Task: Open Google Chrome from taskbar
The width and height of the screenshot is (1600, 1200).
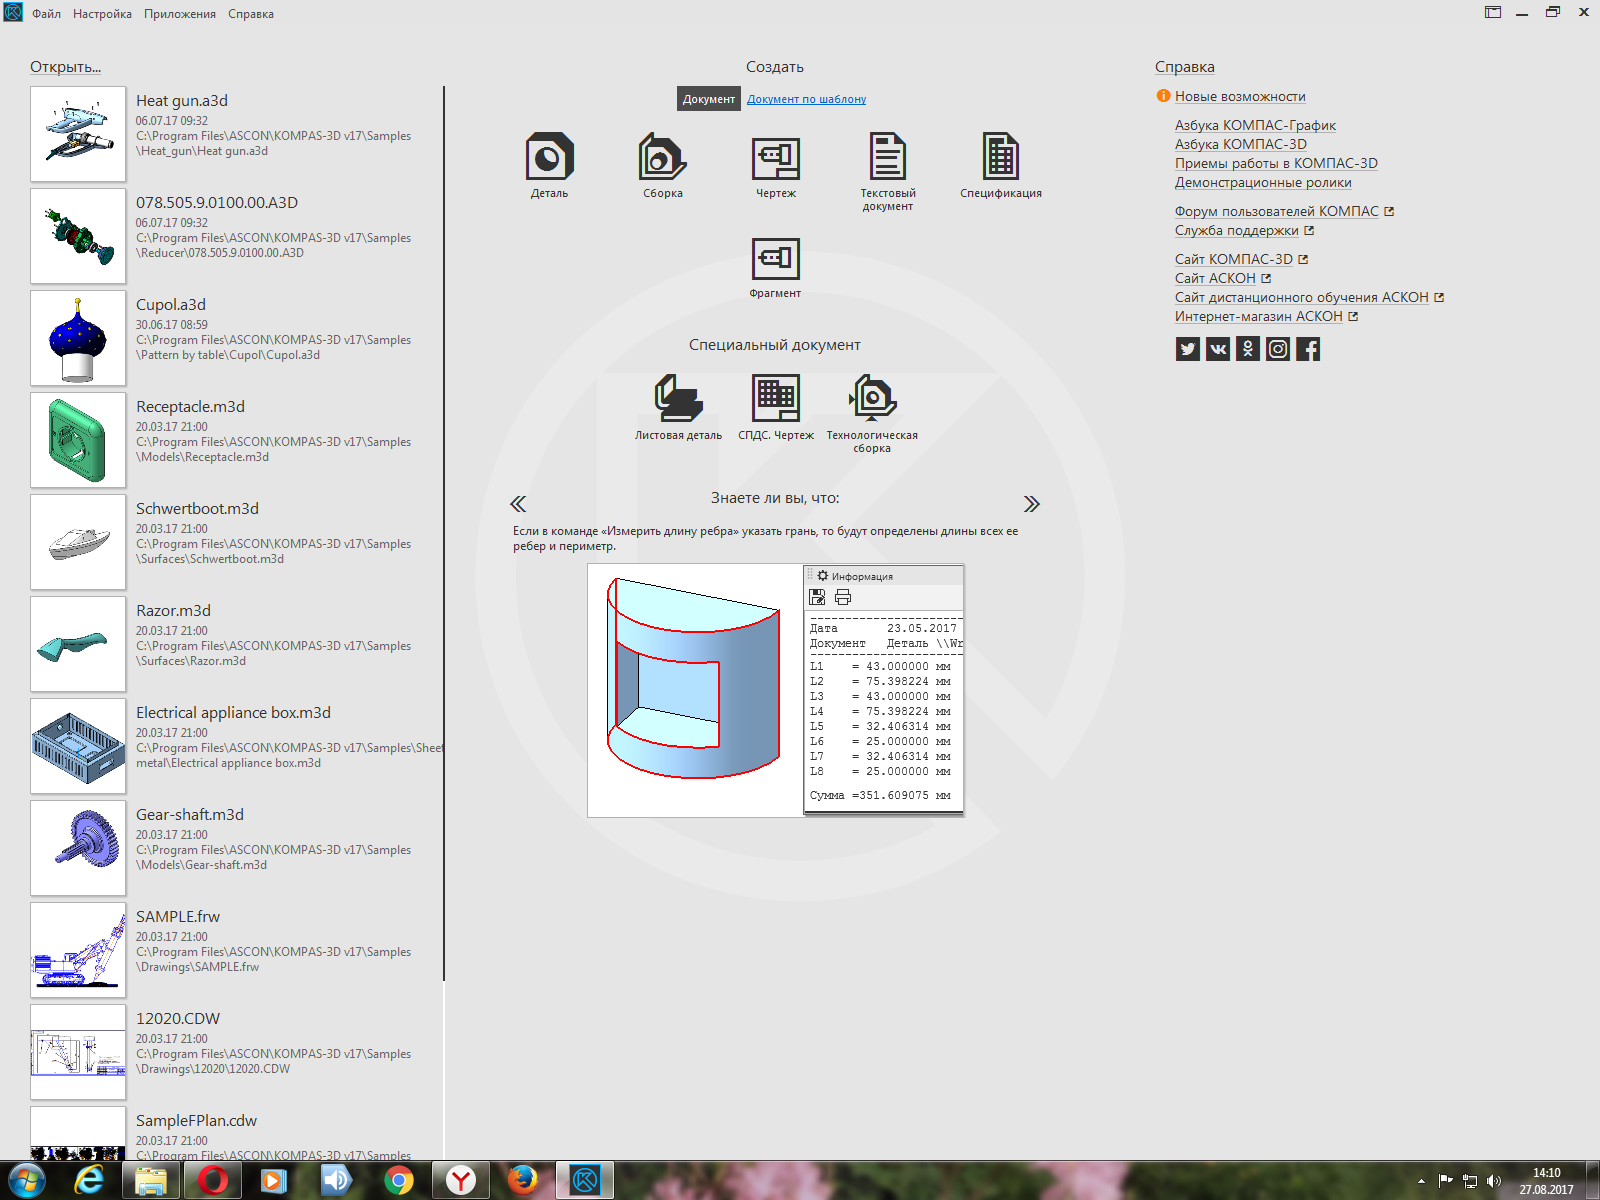Action: [399, 1181]
